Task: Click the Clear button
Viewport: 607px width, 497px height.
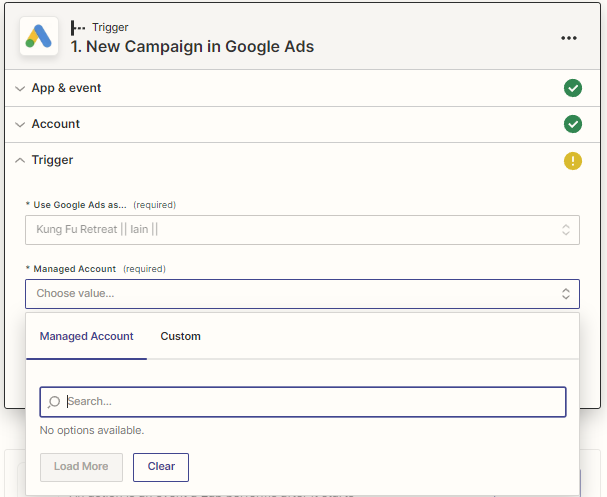Action: click(161, 467)
